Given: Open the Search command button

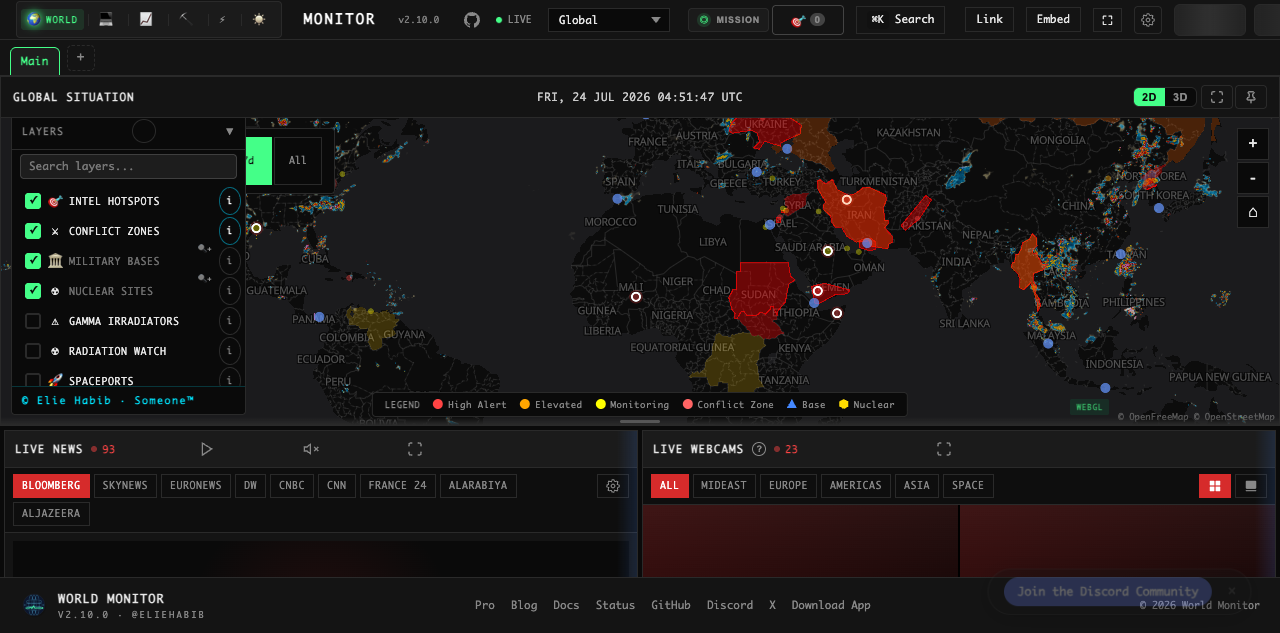Looking at the screenshot, I should tap(901, 19).
